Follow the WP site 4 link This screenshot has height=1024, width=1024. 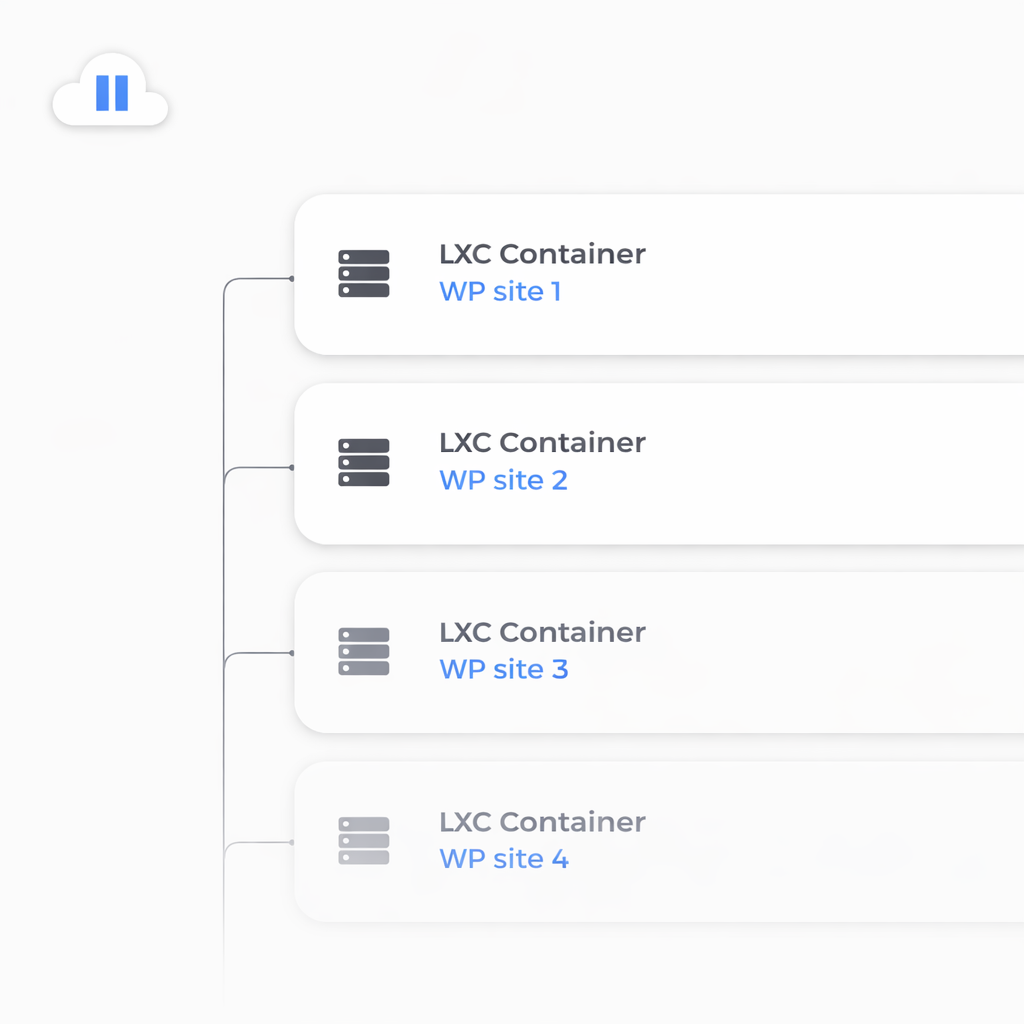[x=504, y=858]
